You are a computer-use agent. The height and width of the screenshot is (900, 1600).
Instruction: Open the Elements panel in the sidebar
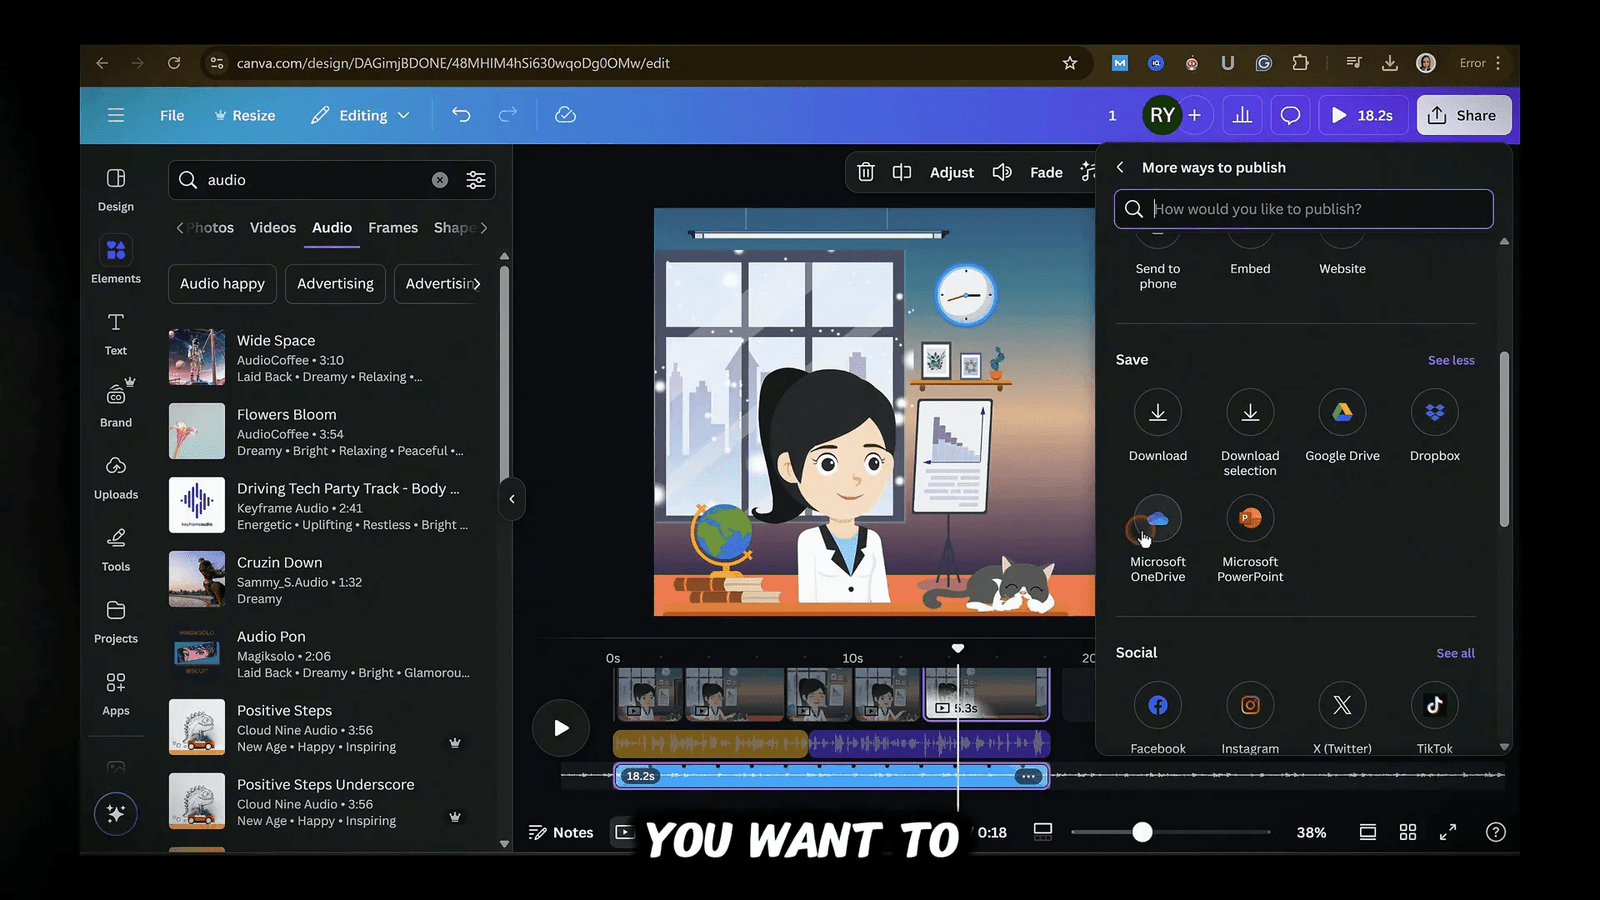[x=115, y=260]
